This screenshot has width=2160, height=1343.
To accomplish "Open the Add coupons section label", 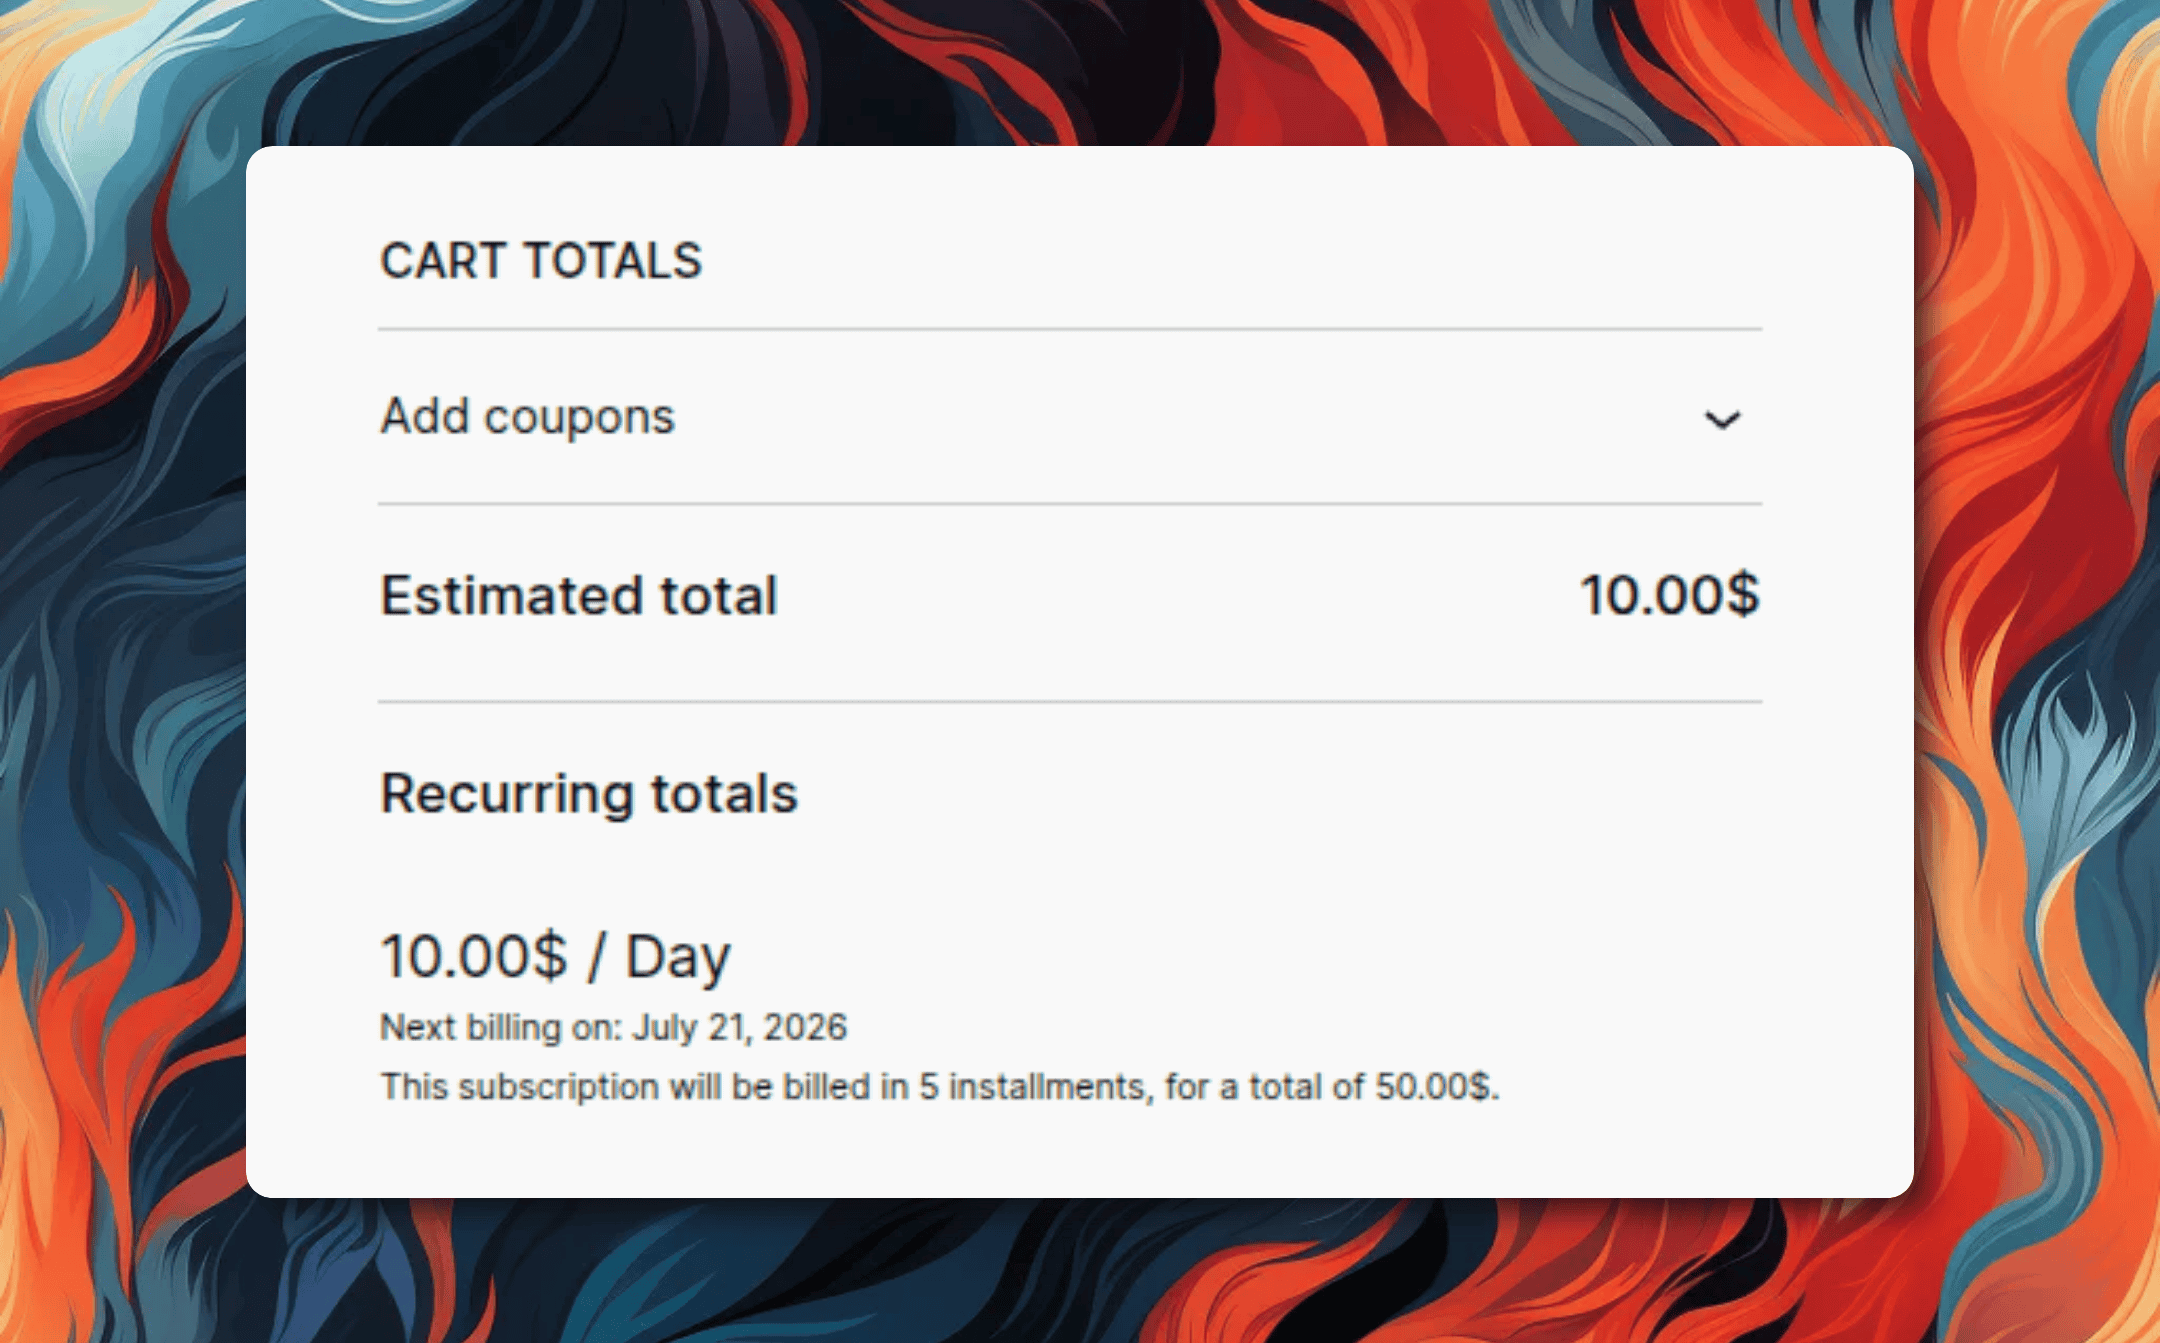I will click(x=527, y=416).
